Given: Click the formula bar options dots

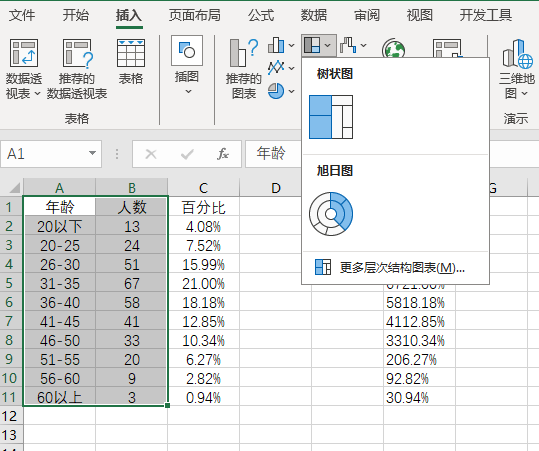Looking at the screenshot, I should pyautogui.click(x=117, y=154).
